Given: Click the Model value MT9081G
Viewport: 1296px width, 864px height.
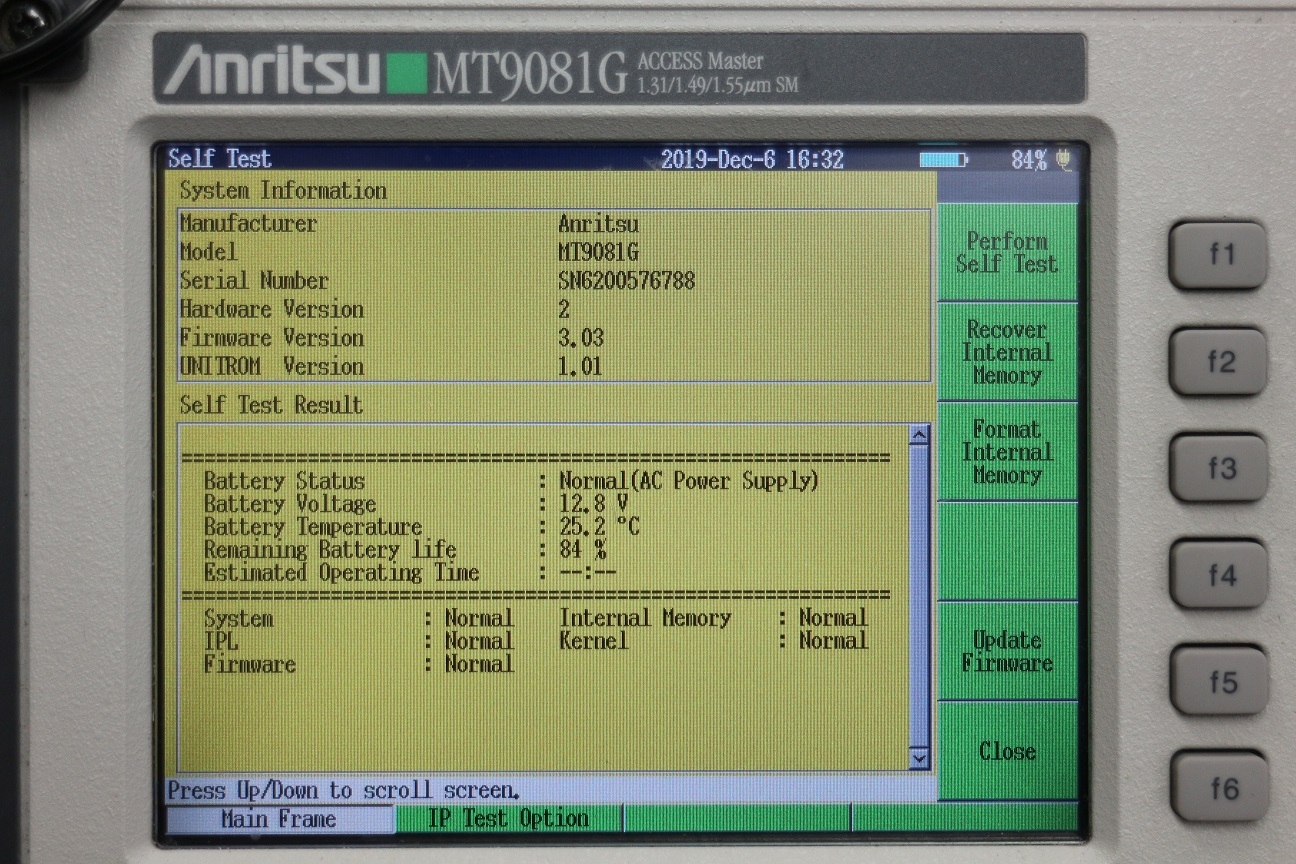Looking at the screenshot, I should pyautogui.click(x=598, y=252).
